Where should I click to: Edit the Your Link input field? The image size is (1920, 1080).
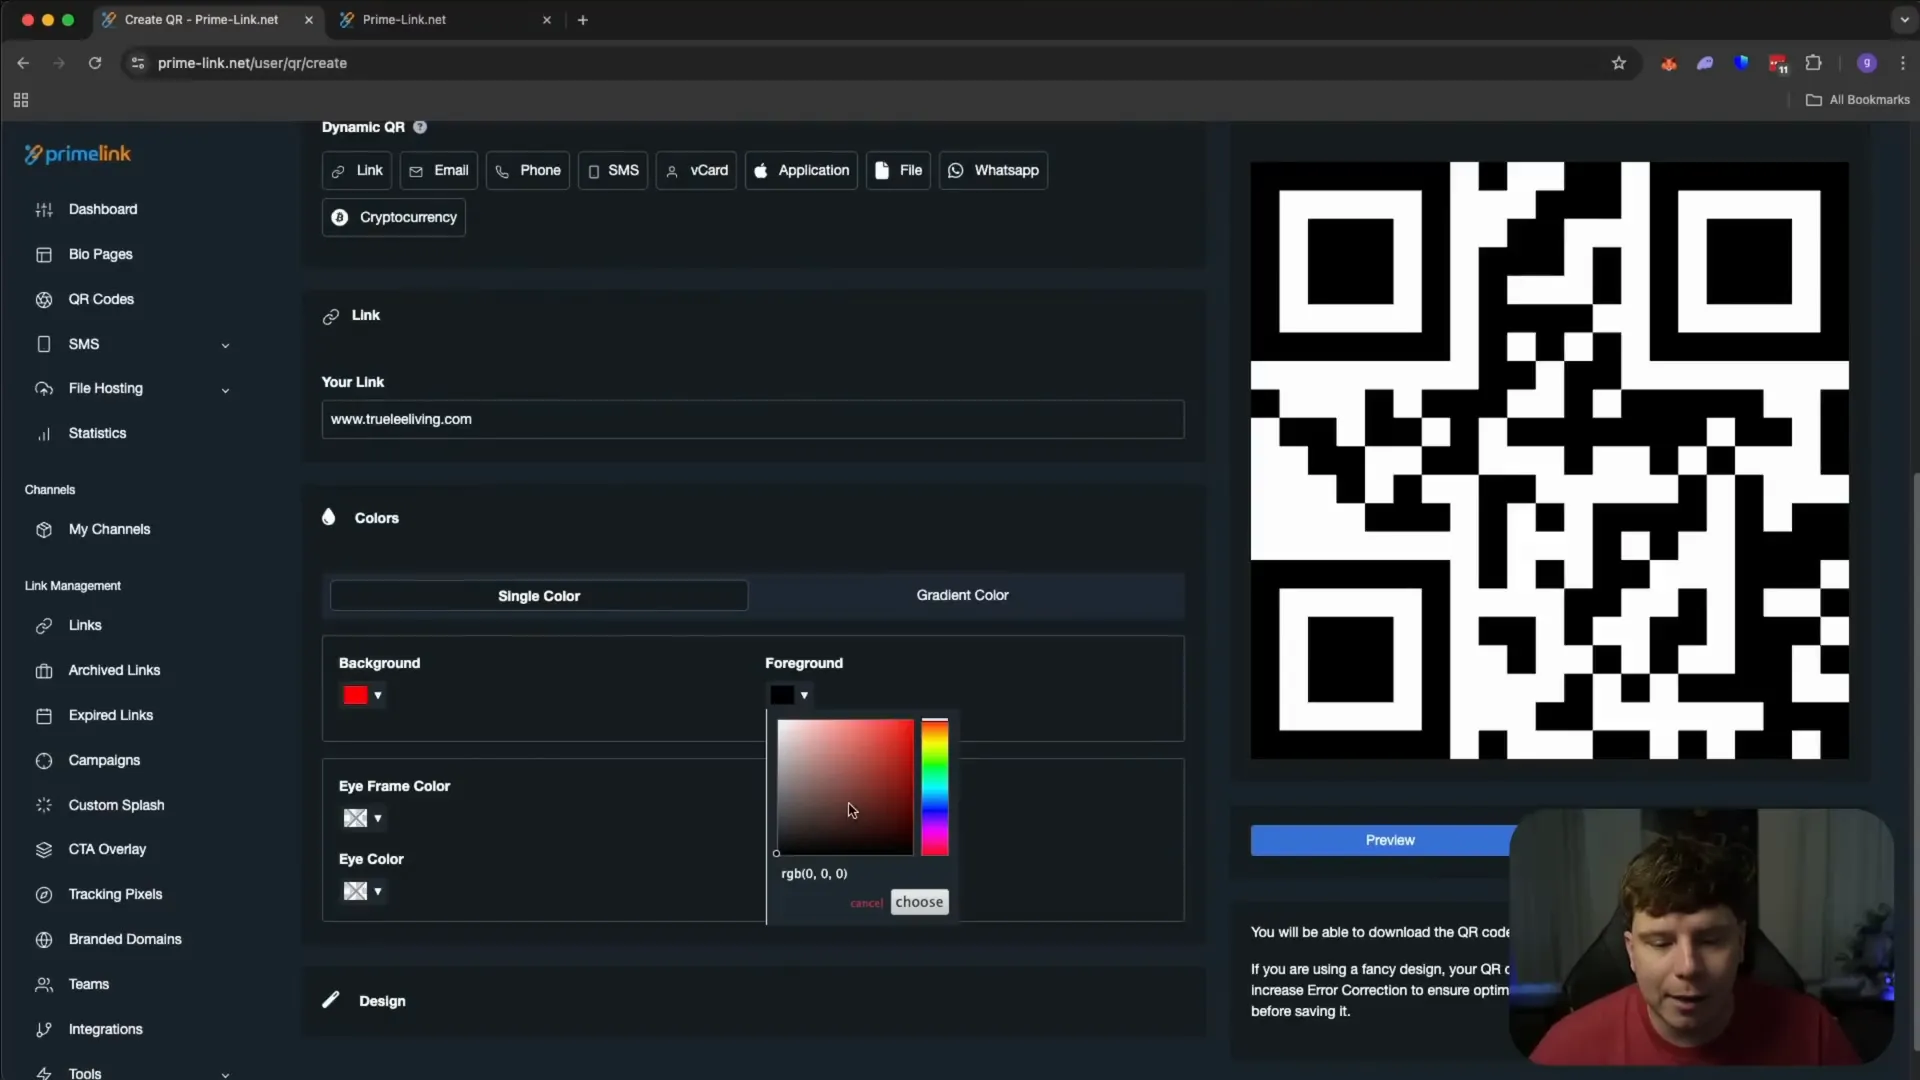pyautogui.click(x=753, y=419)
